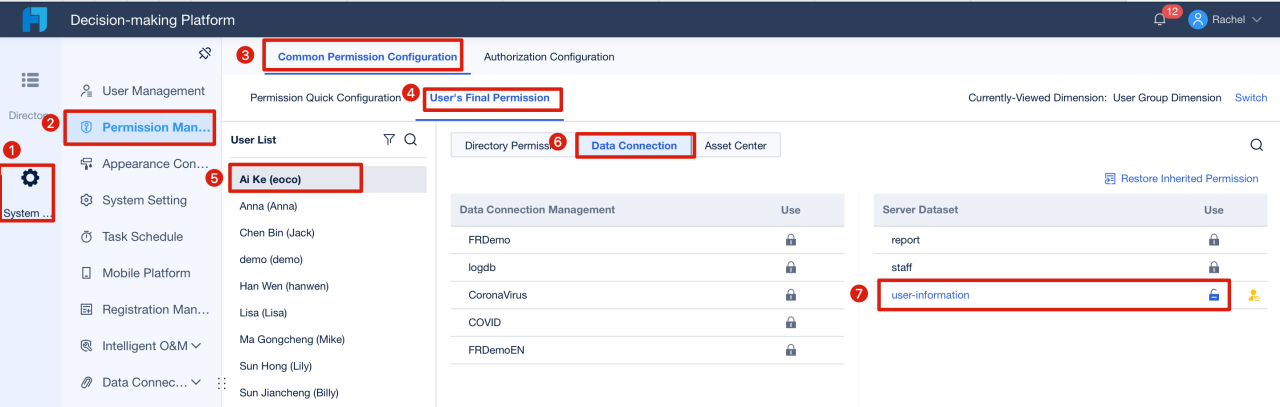Viewport: 1280px width, 407px height.
Task: Open System Setting menu item
Action: 144,200
